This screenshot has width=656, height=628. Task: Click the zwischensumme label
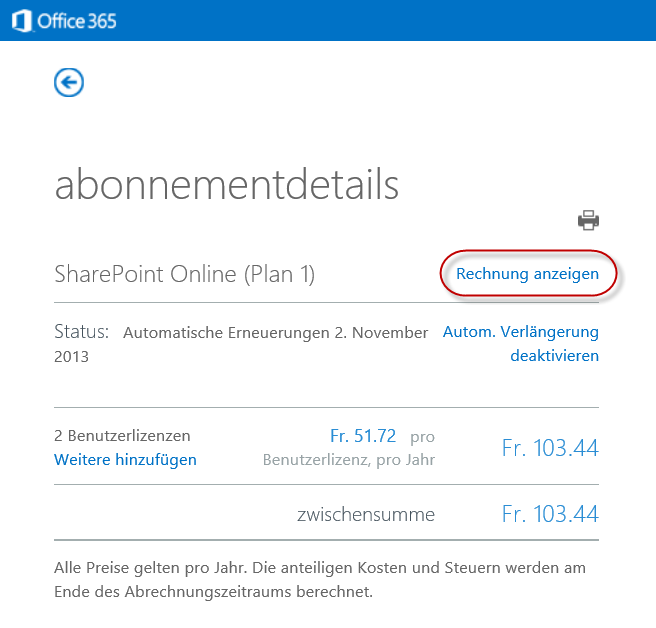[x=366, y=514]
